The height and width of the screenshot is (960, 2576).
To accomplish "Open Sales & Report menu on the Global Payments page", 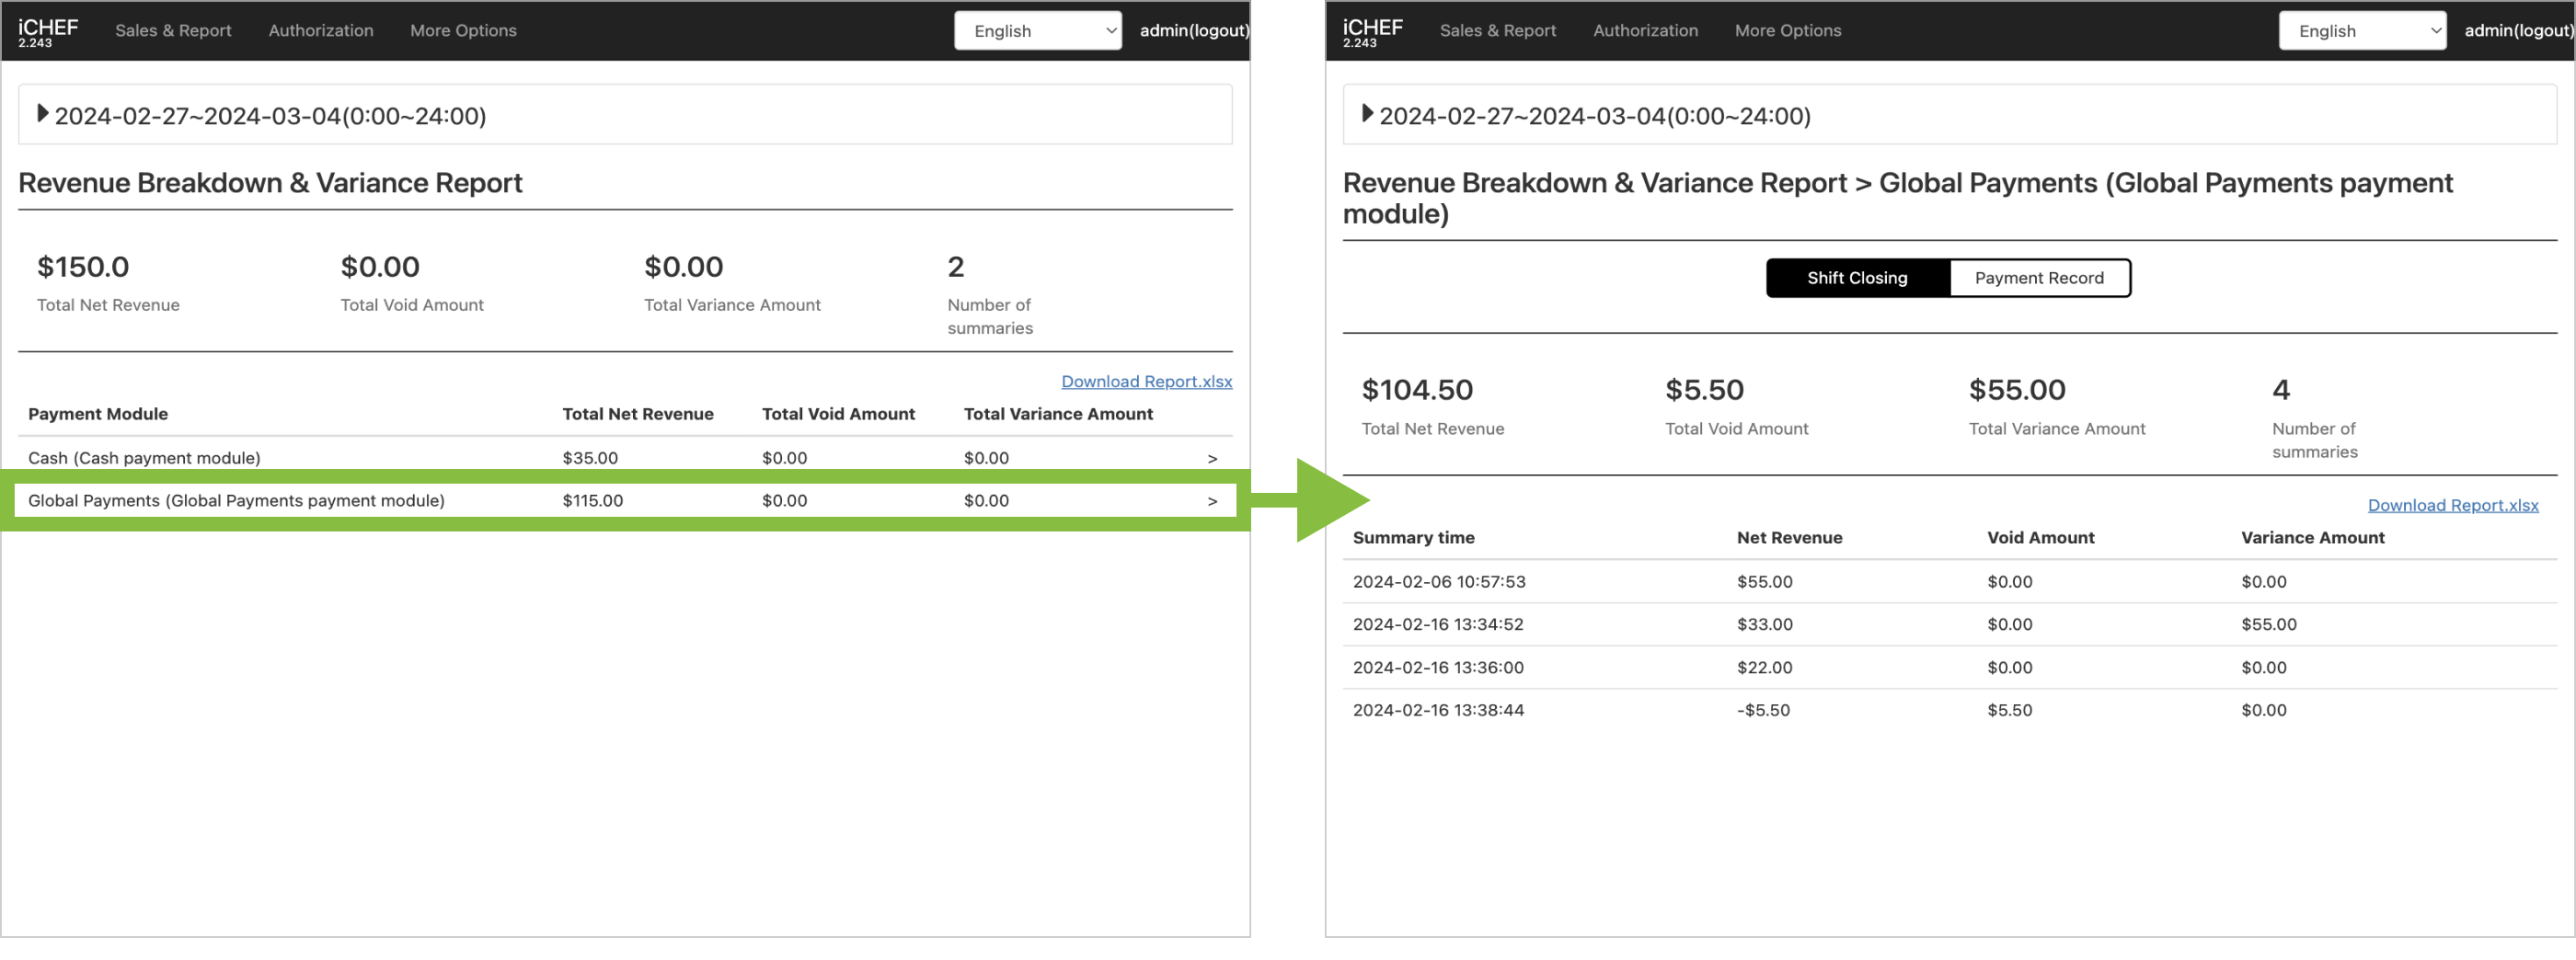I will click(x=1497, y=30).
